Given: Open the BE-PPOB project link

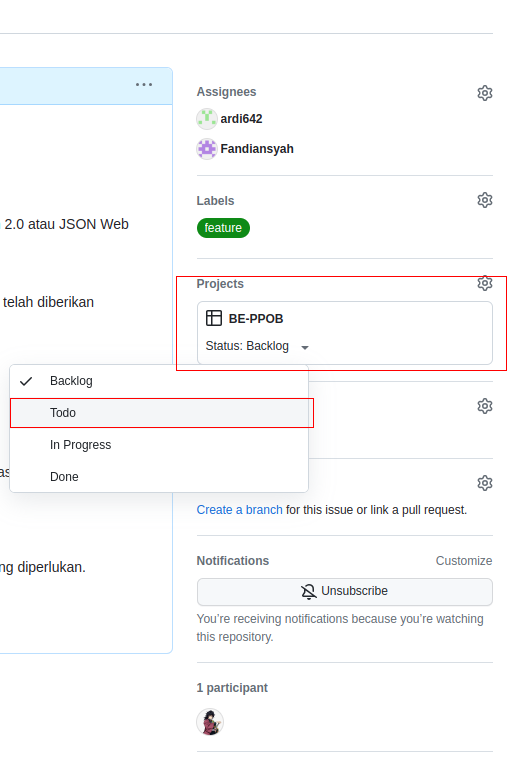Looking at the screenshot, I should [x=256, y=319].
